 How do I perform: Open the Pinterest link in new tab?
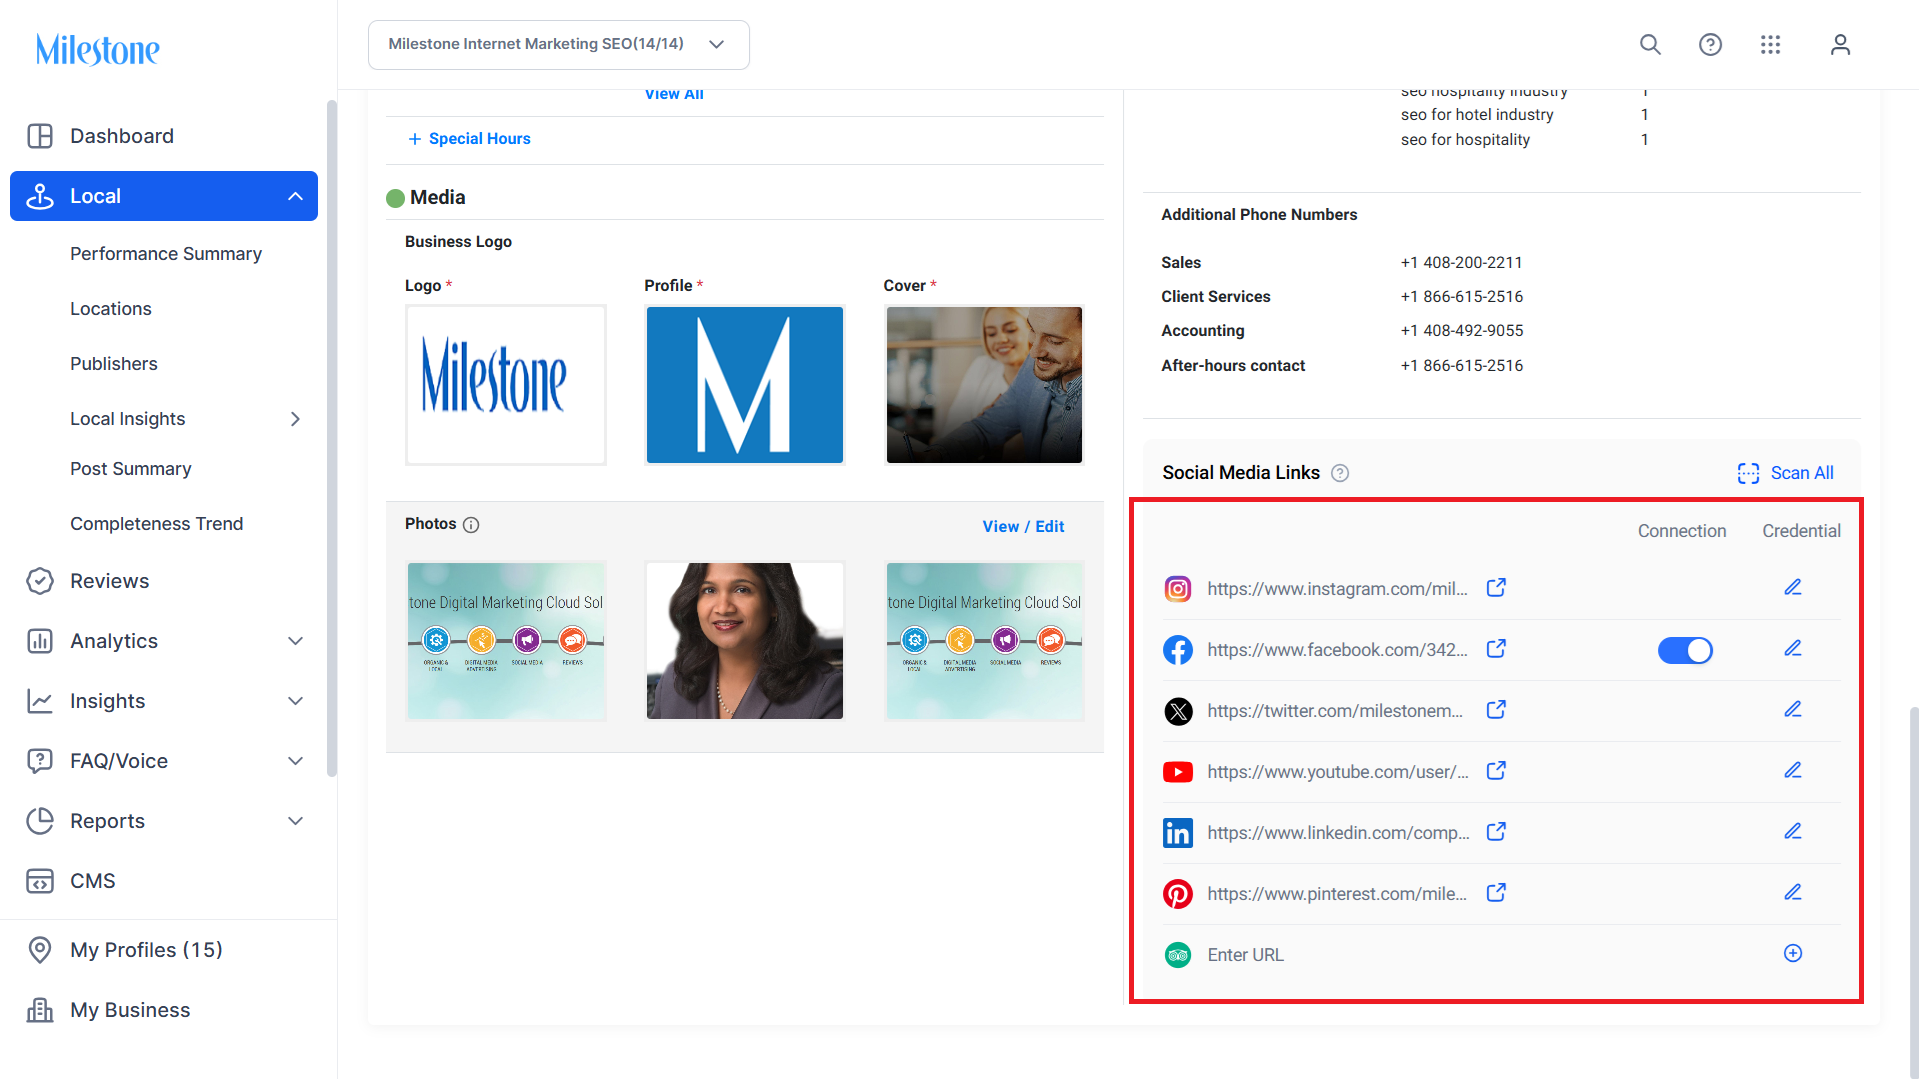click(1496, 893)
